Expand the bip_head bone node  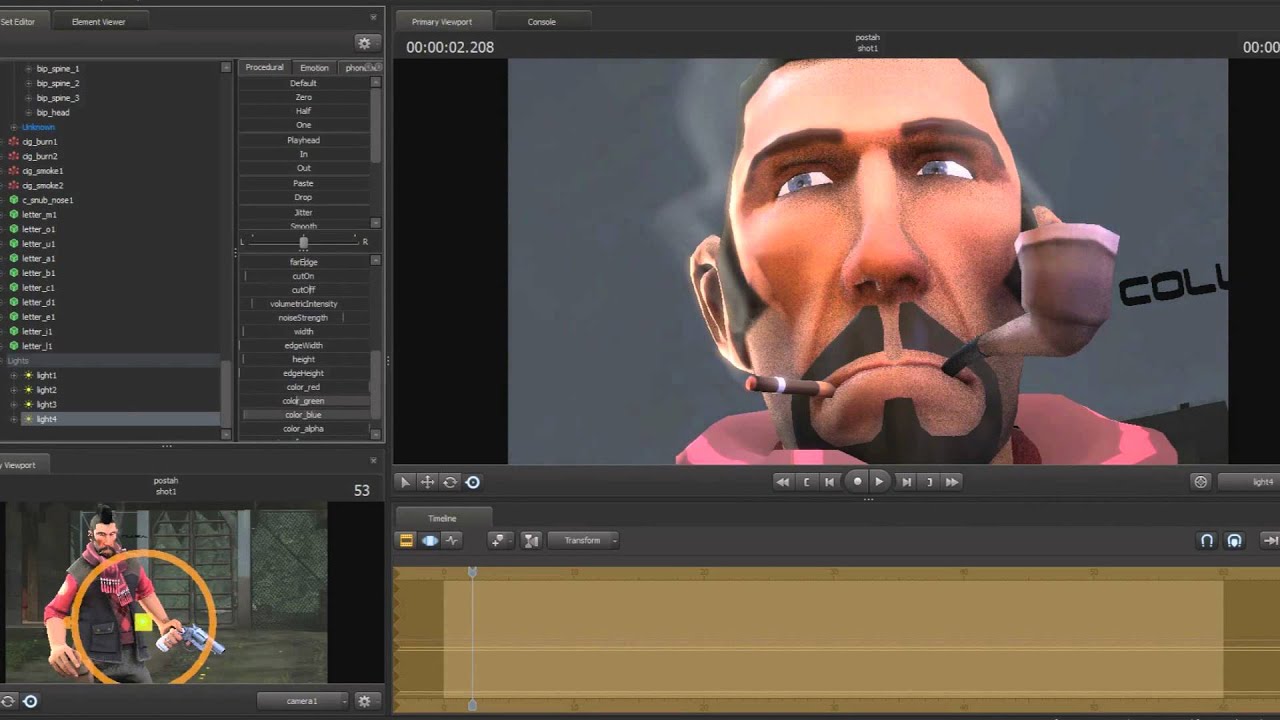pos(28,113)
